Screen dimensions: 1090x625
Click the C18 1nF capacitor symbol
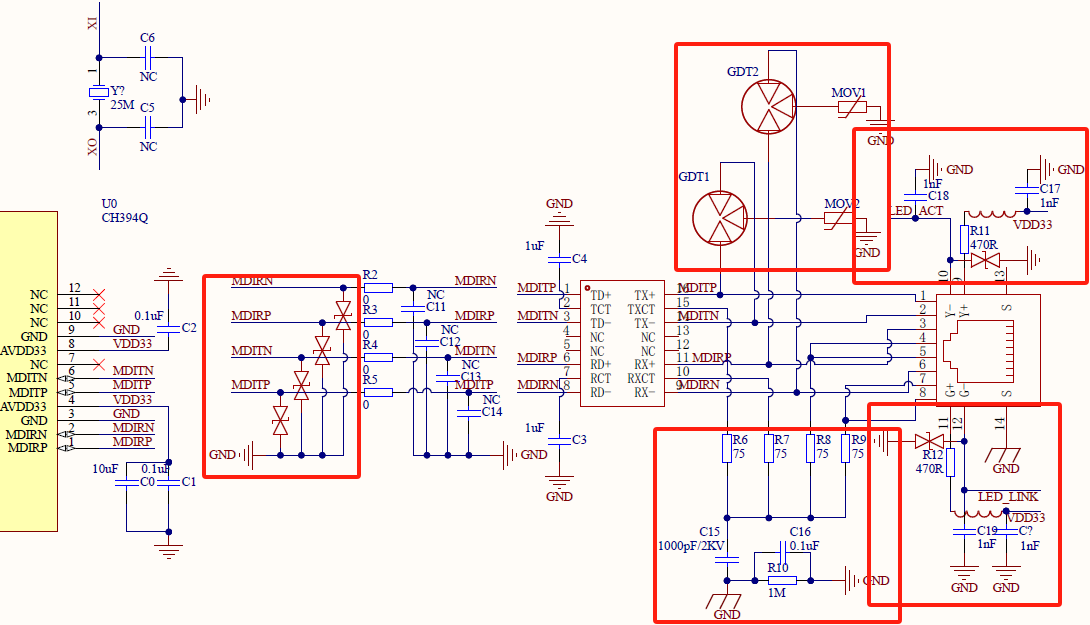[x=916, y=197]
